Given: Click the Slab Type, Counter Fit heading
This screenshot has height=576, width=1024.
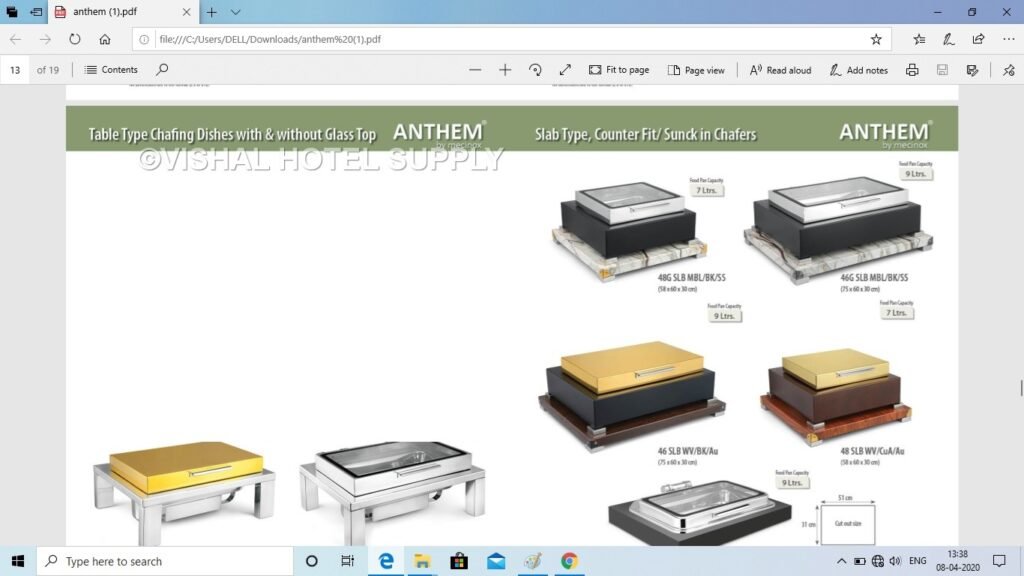Looking at the screenshot, I should pyautogui.click(x=645, y=135).
